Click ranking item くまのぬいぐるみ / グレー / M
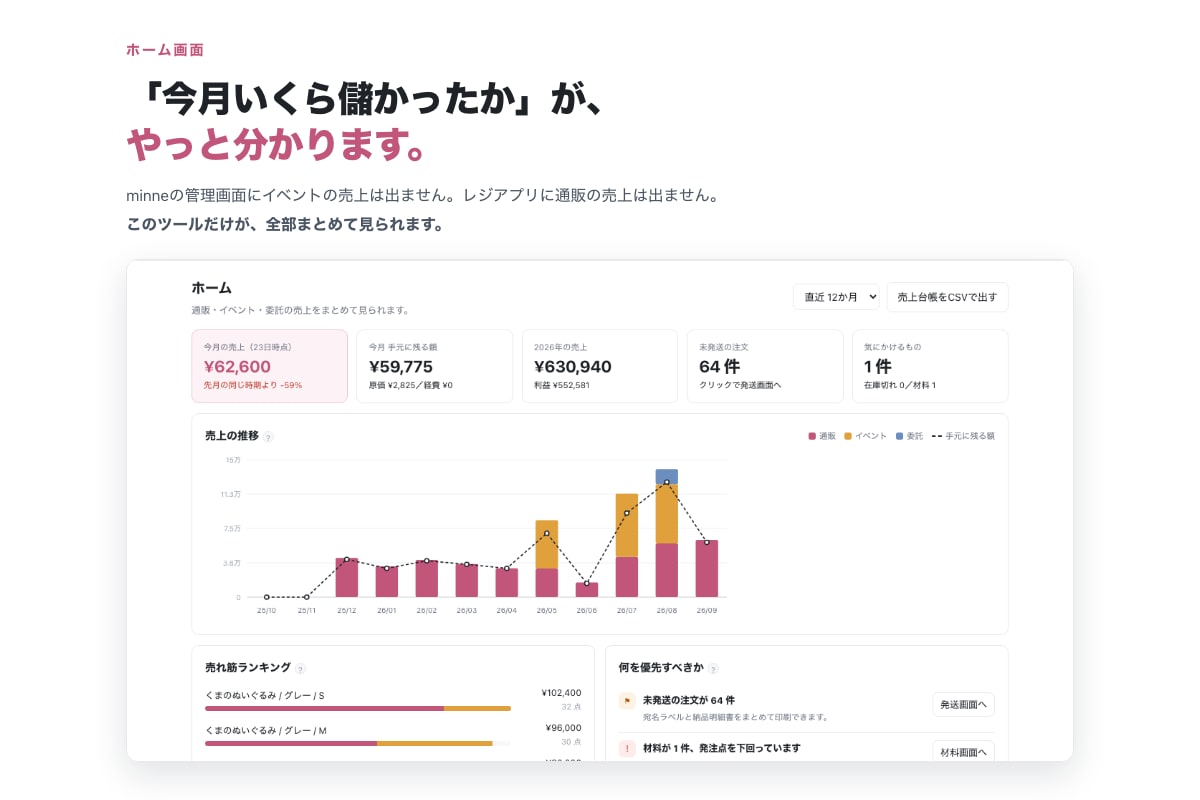Screen dimensions: 1200x800 tap(266, 730)
